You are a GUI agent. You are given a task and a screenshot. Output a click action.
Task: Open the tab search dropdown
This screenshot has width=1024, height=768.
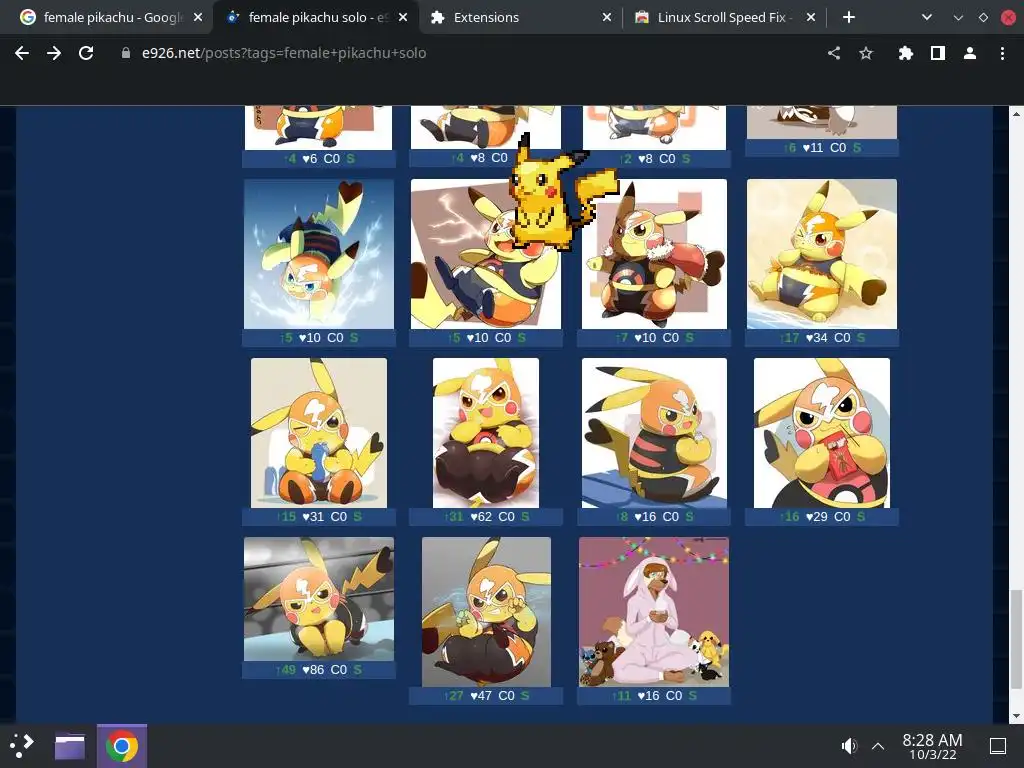click(x=927, y=17)
